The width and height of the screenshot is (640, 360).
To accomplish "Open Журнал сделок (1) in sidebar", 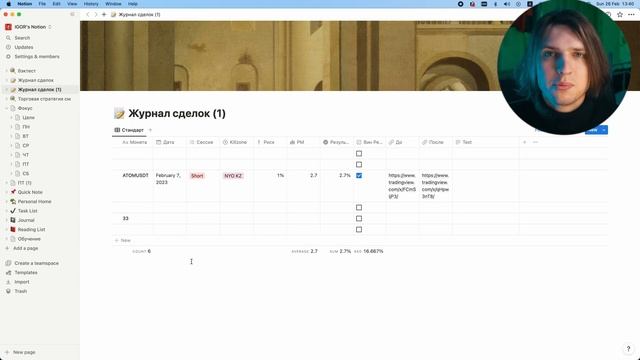I will (39, 89).
